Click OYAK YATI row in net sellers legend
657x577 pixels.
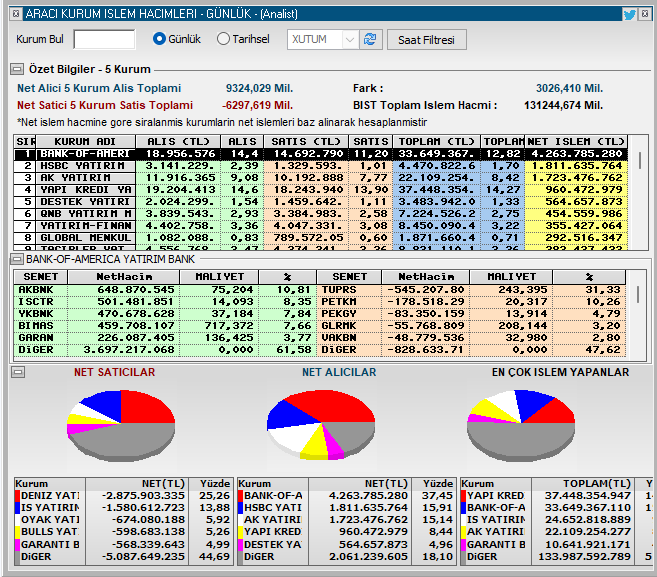(x=123, y=520)
